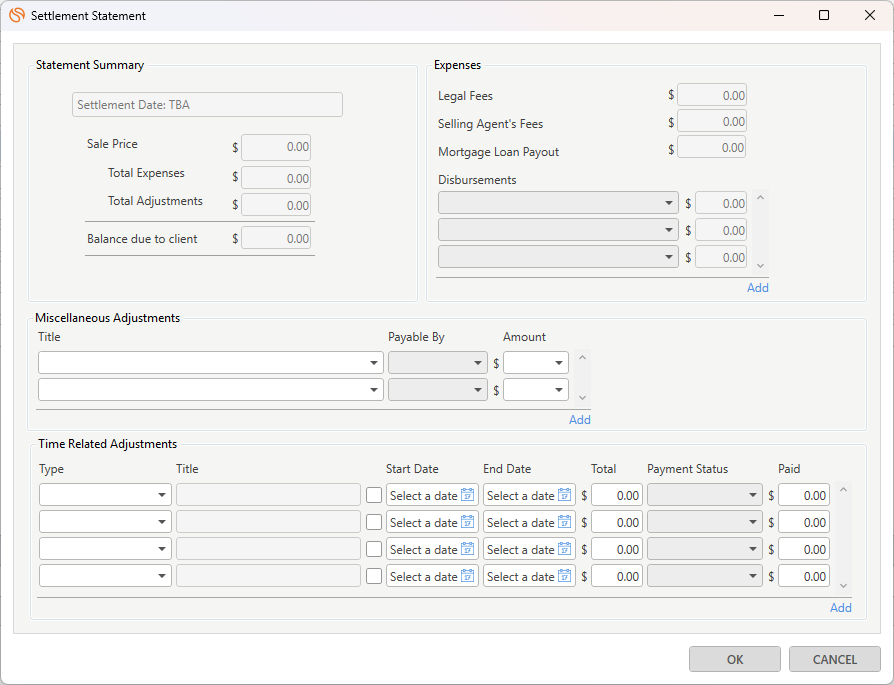Open the calendar for the fourth row's End Date
The width and height of the screenshot is (894, 685).
564,576
